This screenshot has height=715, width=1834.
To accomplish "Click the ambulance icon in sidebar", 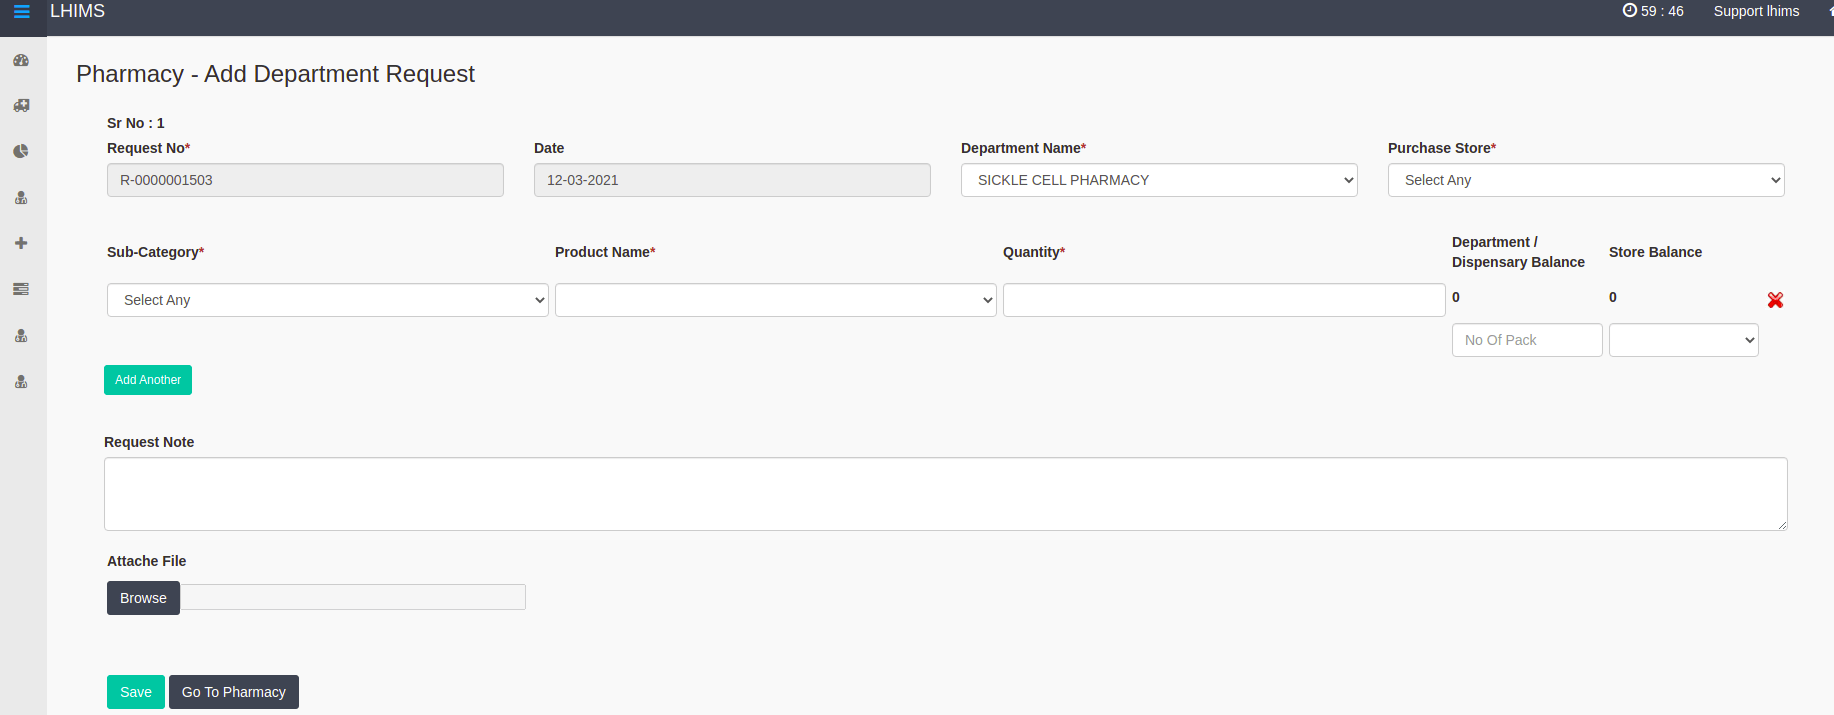I will pos(21,105).
